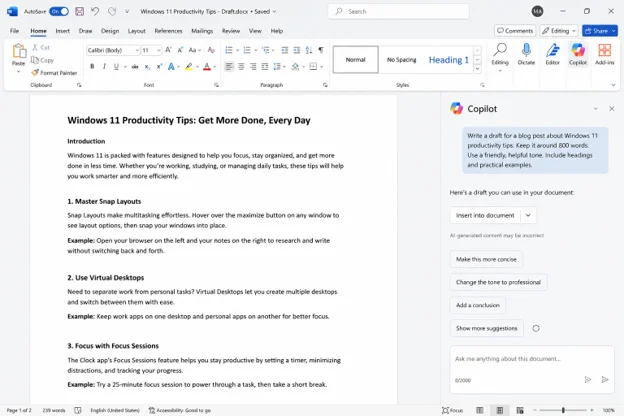Toggle Bold formatting

[92, 66]
